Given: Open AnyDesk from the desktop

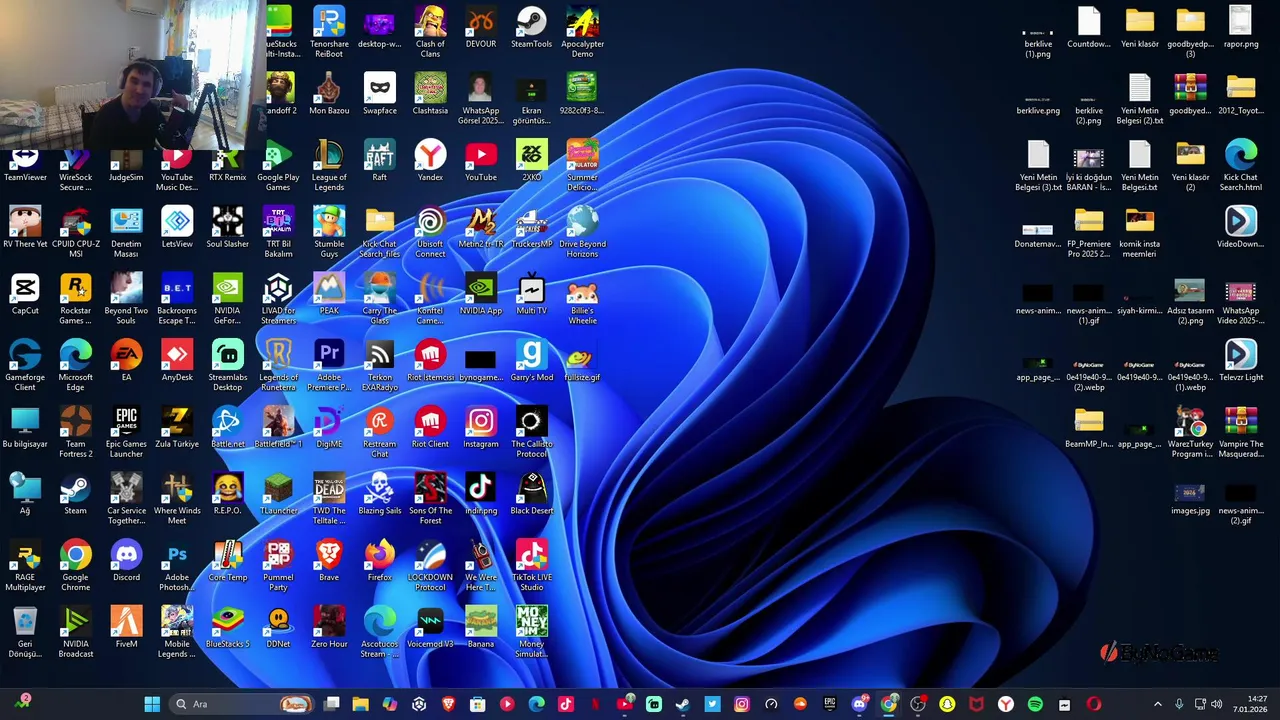Looking at the screenshot, I should click(x=177, y=362).
